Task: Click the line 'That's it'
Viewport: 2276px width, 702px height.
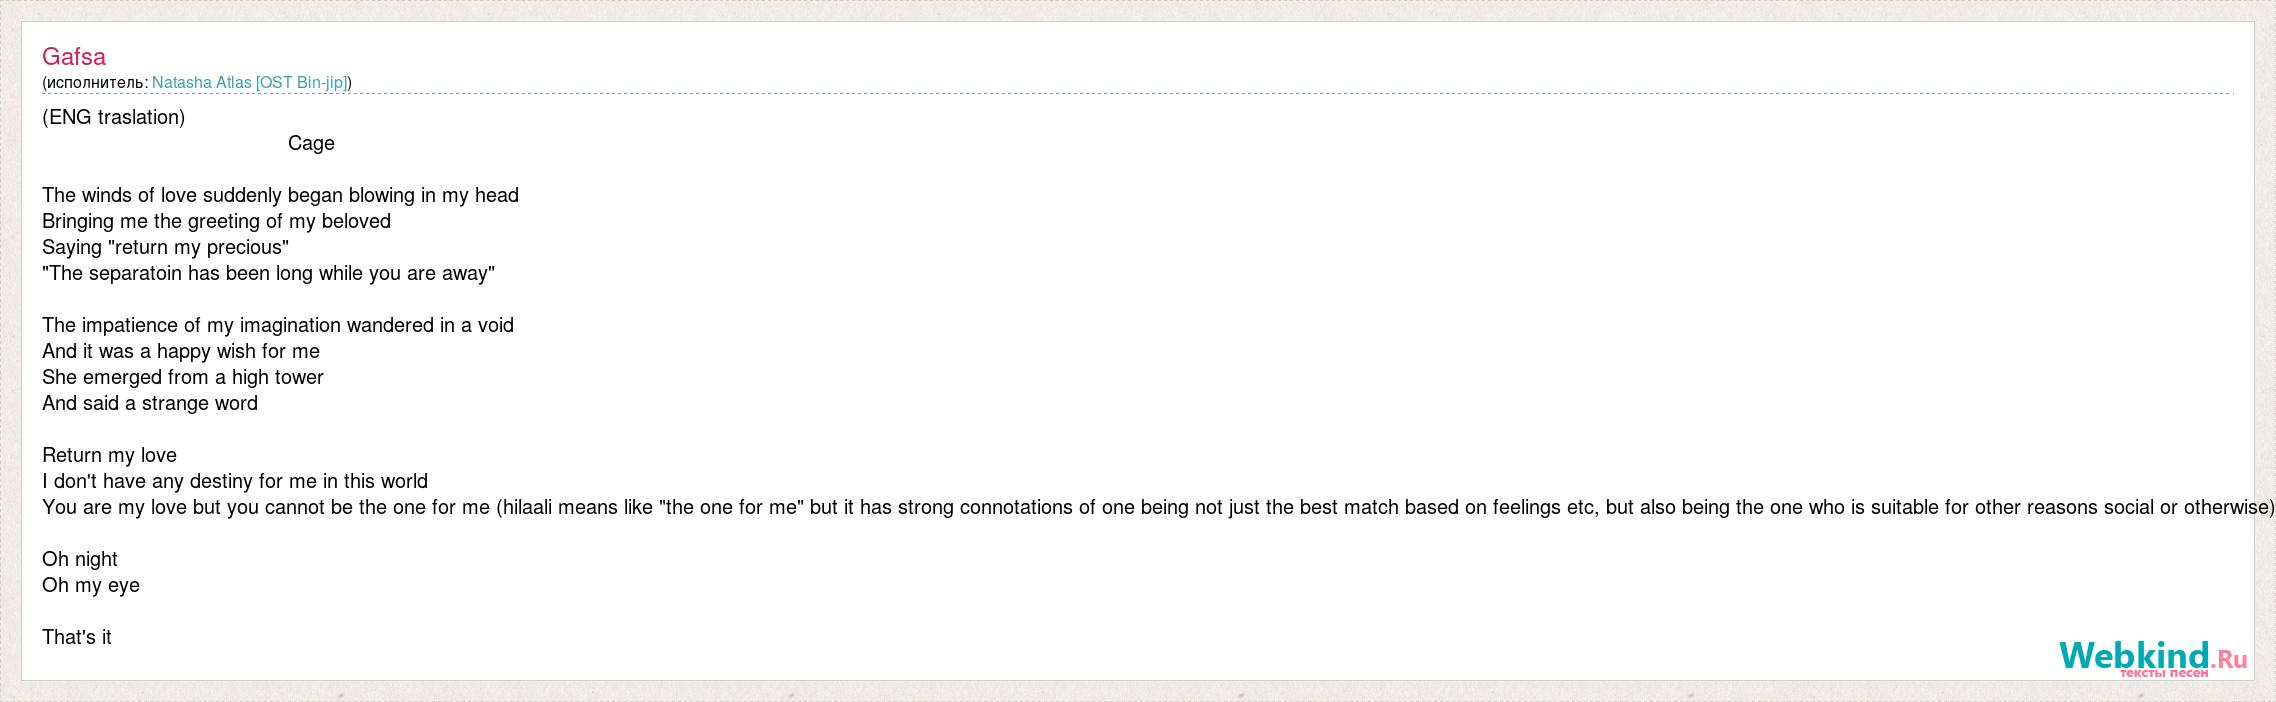Action: [77, 638]
